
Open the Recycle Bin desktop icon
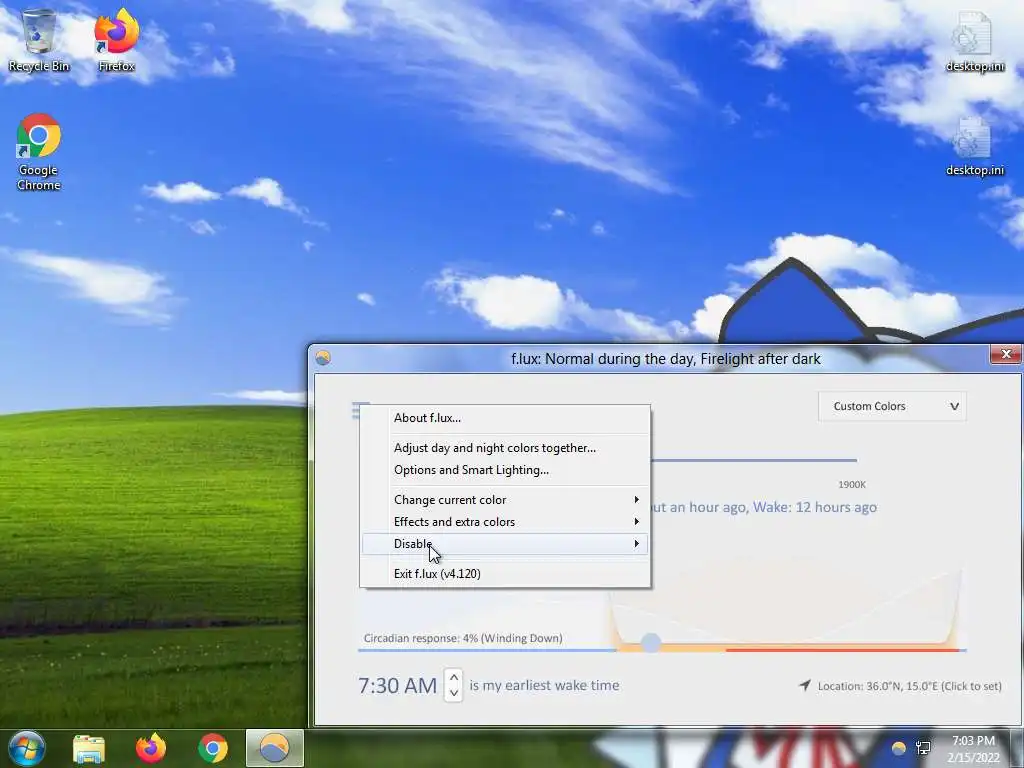point(39,40)
